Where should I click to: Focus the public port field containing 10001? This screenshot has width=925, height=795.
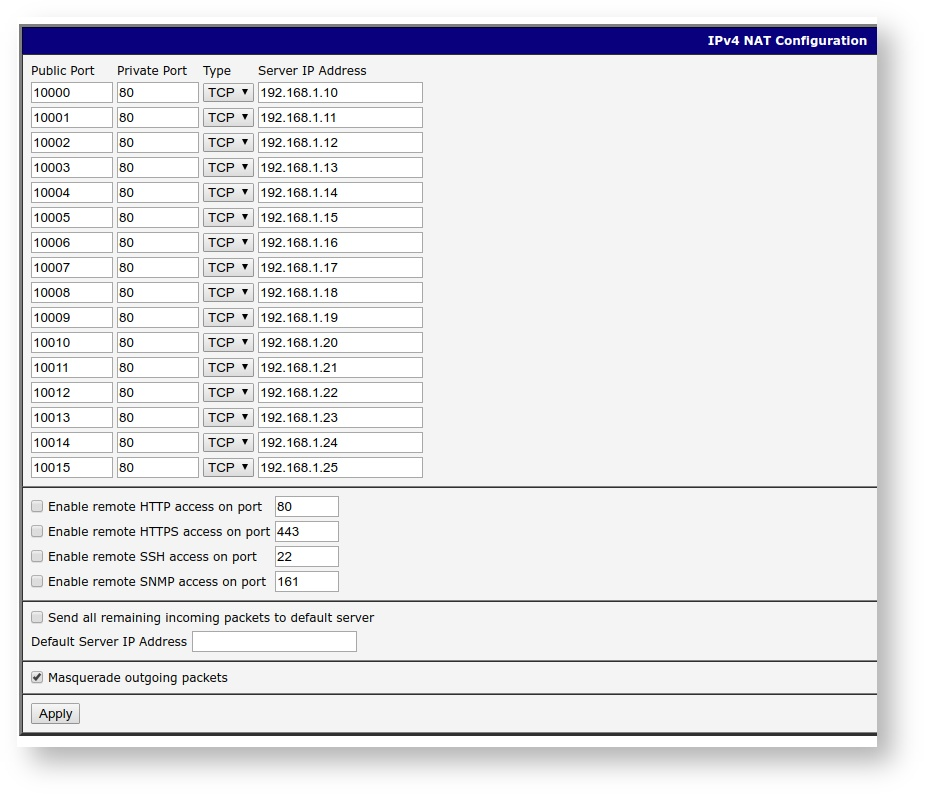[x=71, y=118]
